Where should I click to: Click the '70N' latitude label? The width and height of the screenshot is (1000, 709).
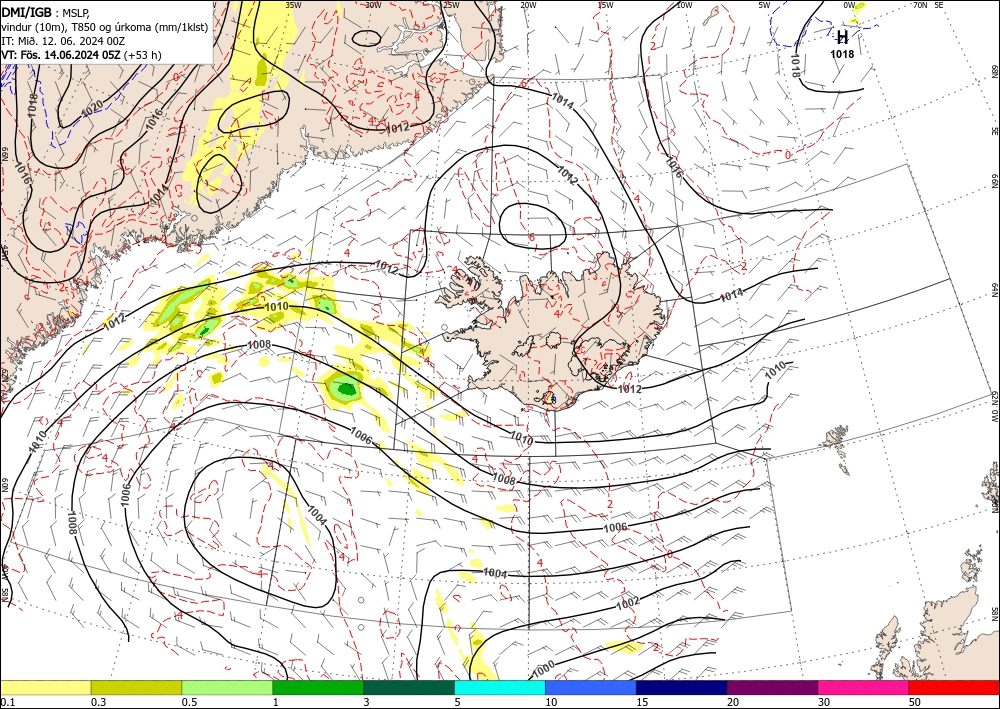[920, 5]
